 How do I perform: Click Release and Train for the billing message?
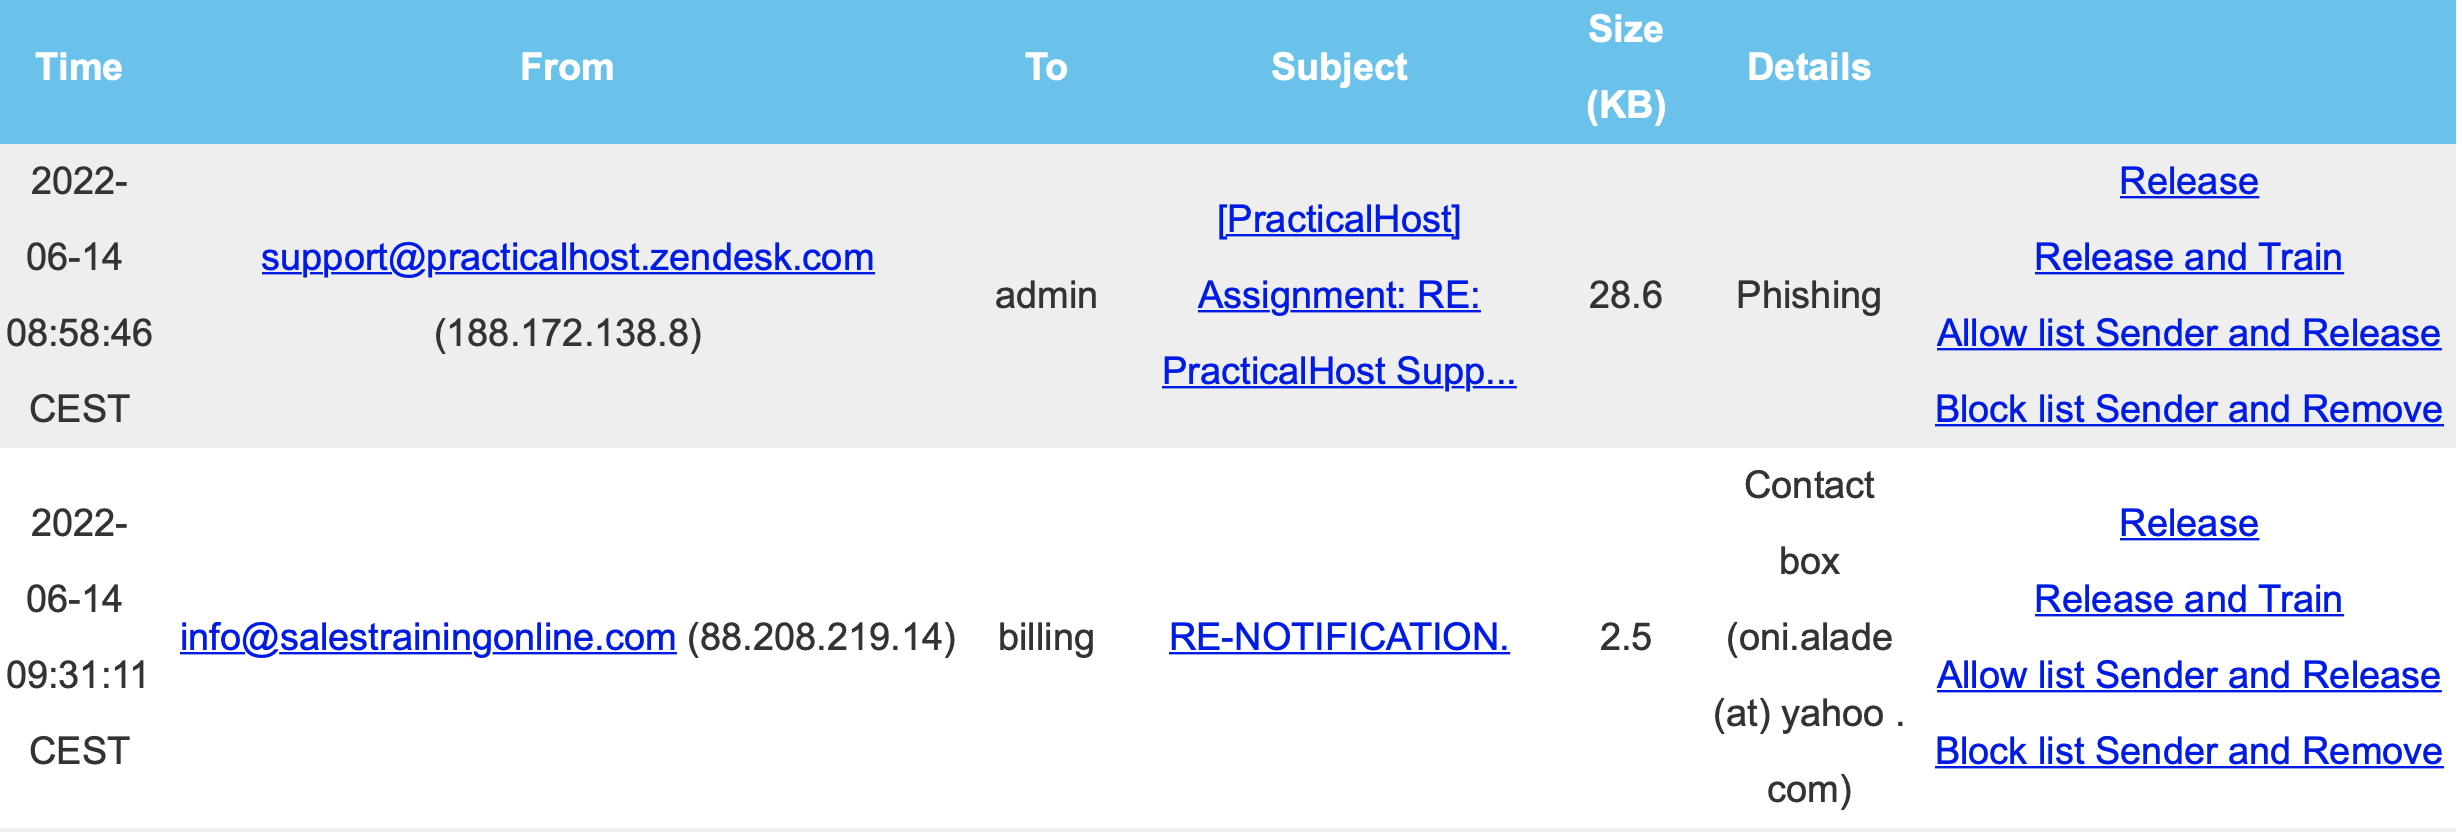[x=2189, y=600]
